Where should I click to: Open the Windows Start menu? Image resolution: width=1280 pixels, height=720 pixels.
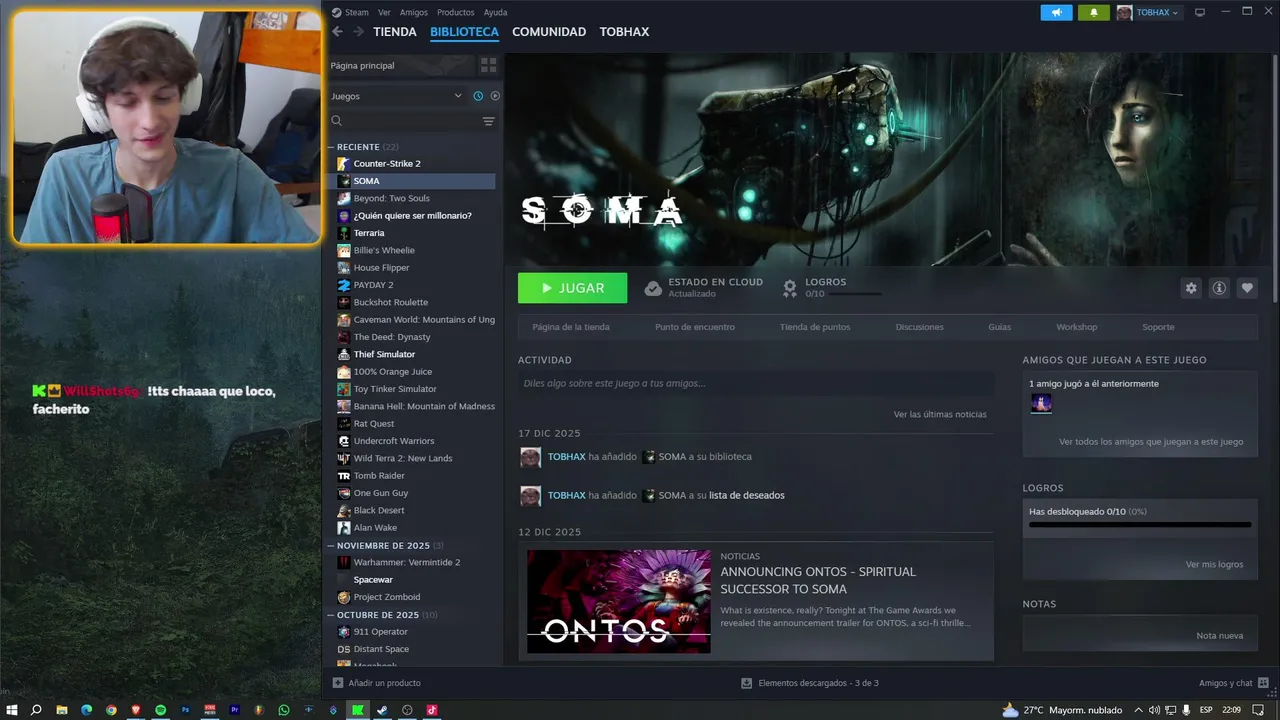[x=12, y=710]
